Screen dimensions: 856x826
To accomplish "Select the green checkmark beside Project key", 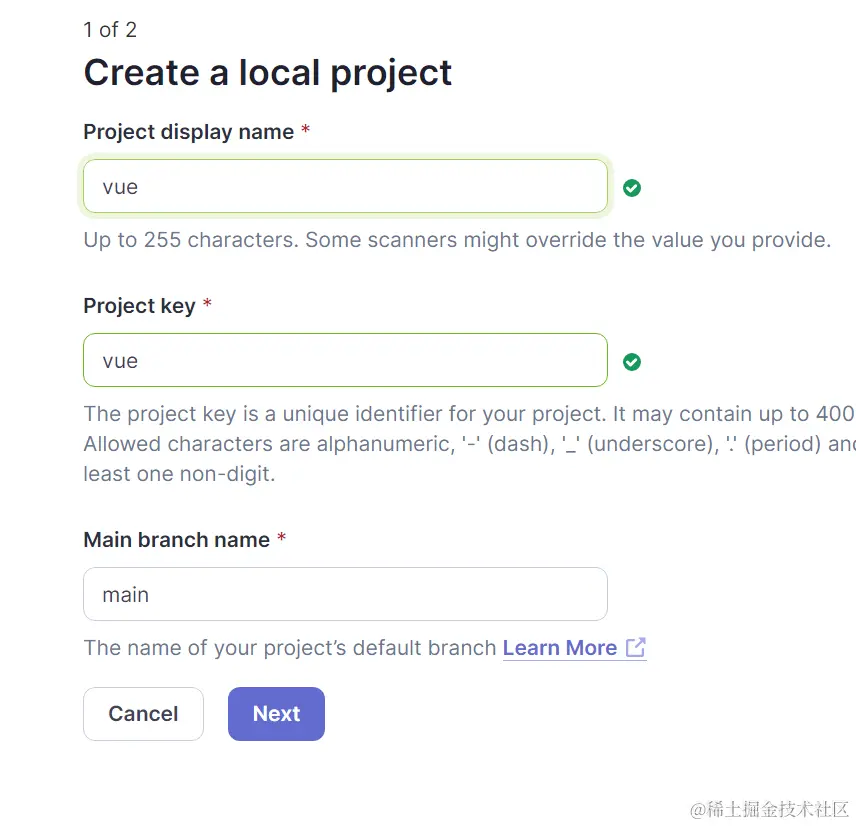I will pos(632,362).
